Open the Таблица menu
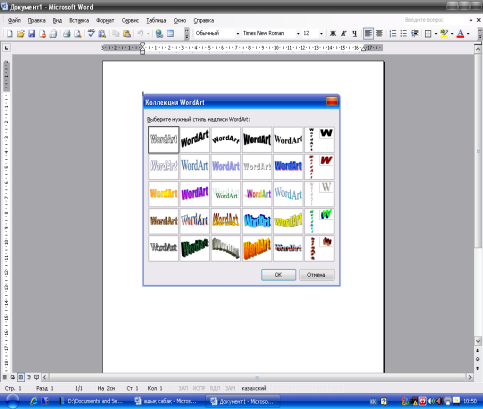The image size is (483, 409). click(156, 20)
